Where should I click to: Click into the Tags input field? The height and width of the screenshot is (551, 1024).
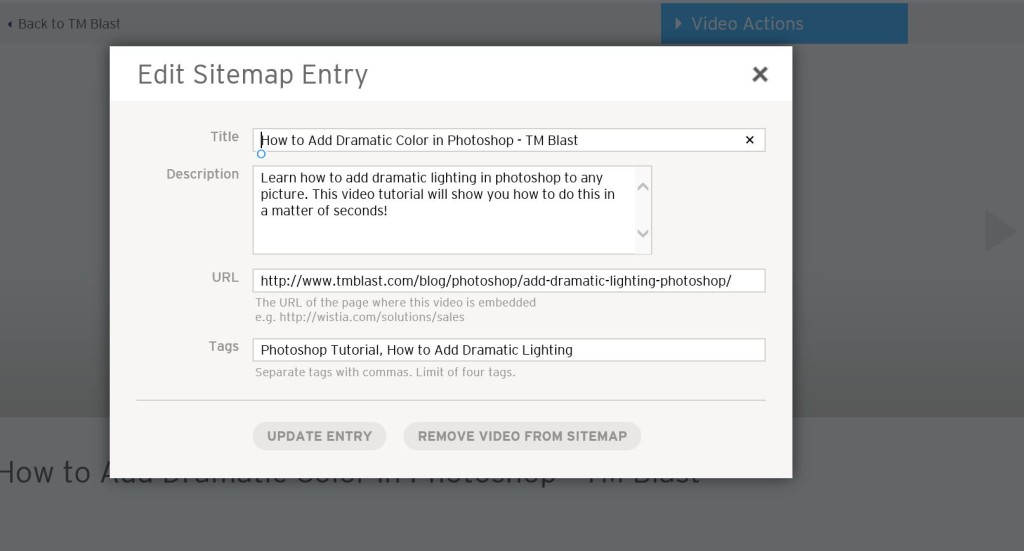509,350
